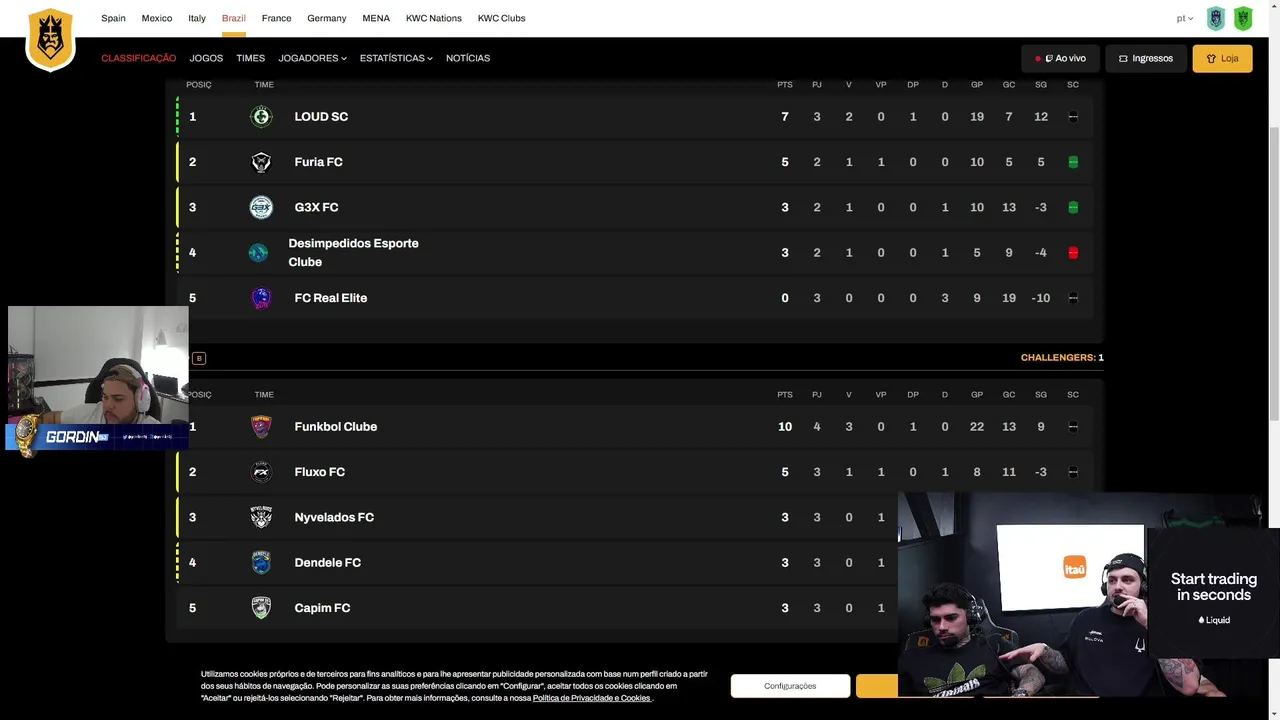Open Nyvelados FC team logo
The height and width of the screenshot is (720, 1280).
click(261, 517)
